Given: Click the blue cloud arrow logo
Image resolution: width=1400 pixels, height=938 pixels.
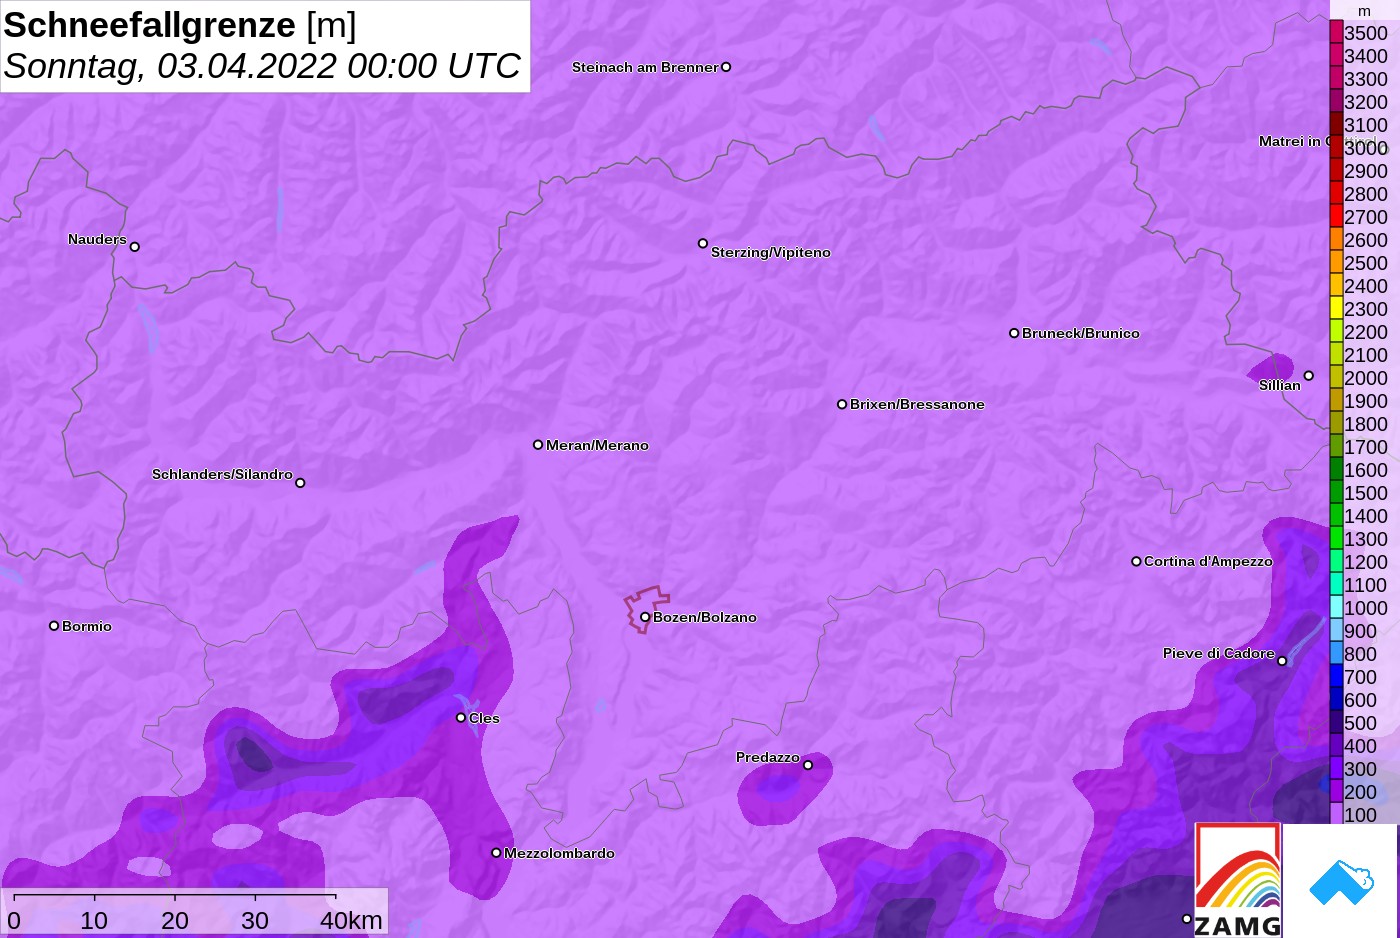Looking at the screenshot, I should click(1342, 882).
